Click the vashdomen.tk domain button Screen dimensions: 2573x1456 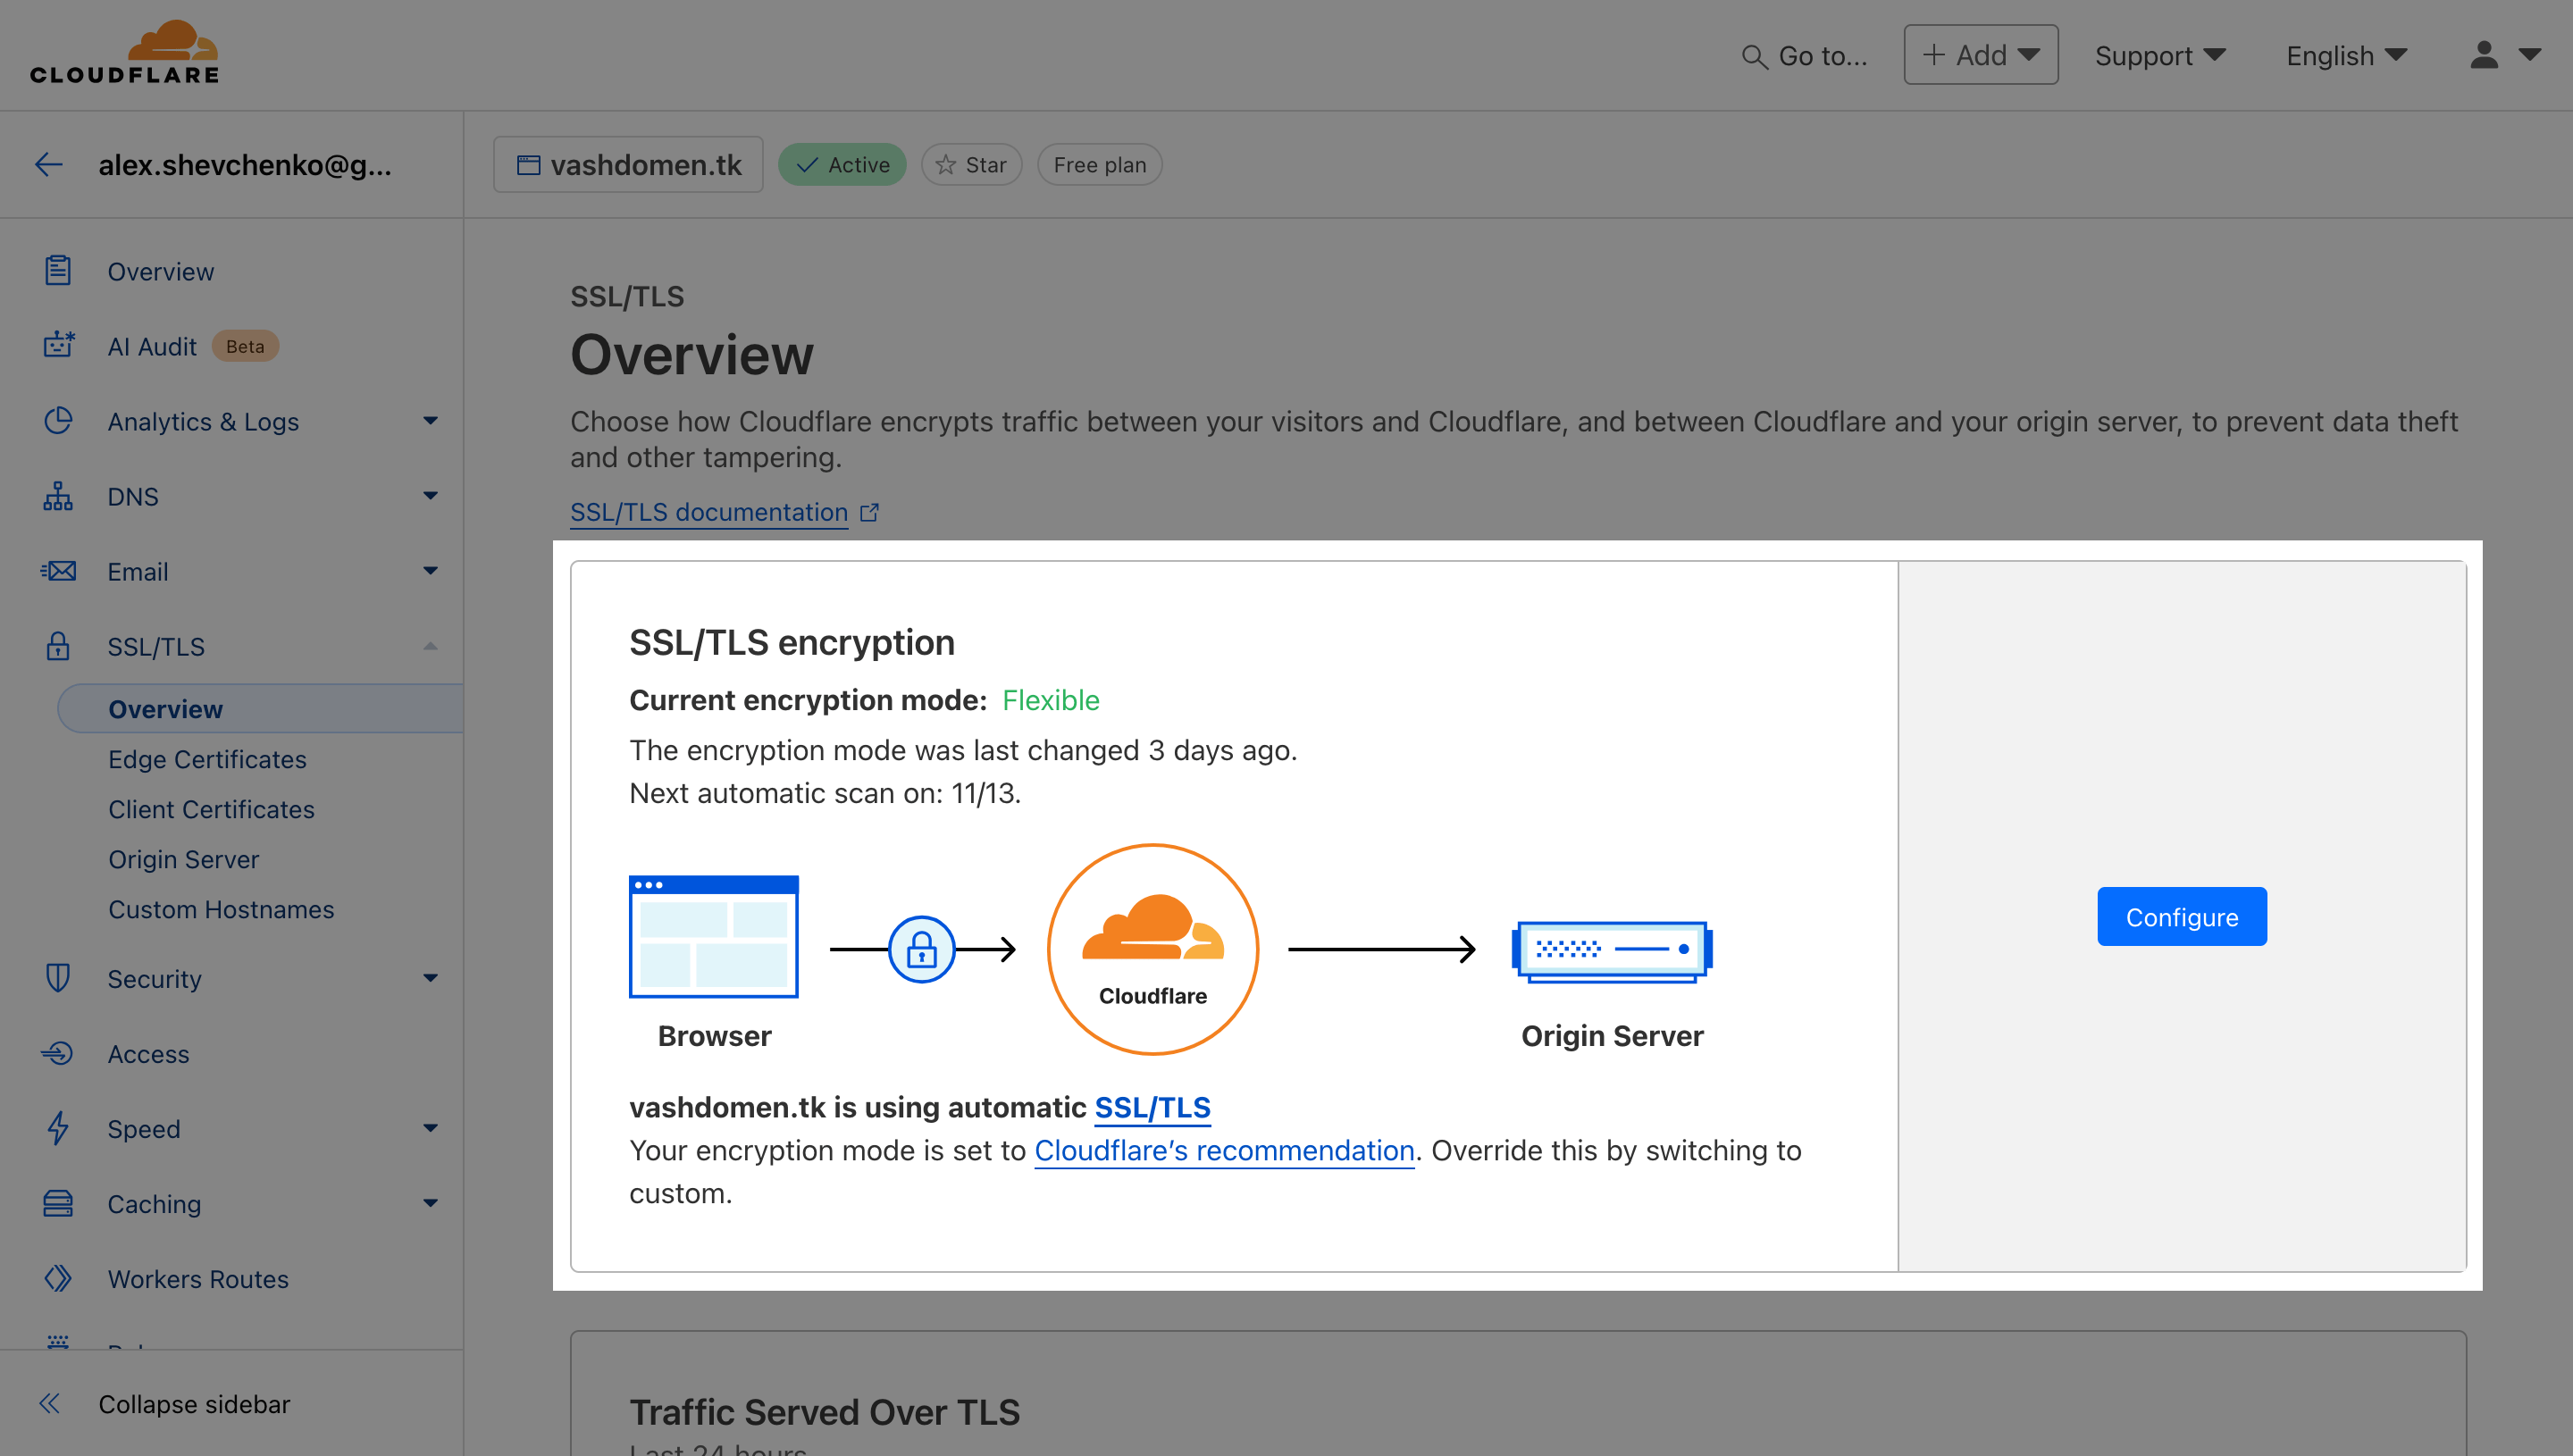pos(628,165)
